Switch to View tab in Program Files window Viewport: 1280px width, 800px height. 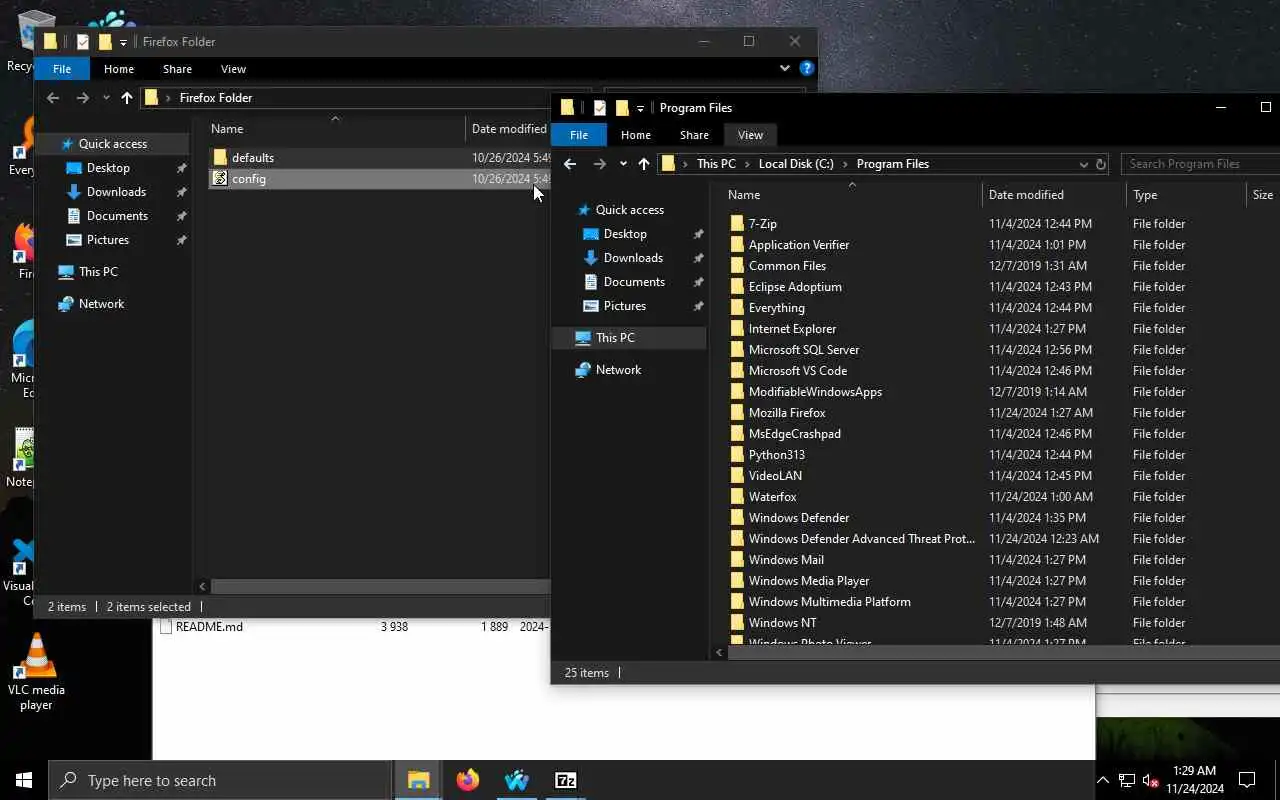[750, 135]
